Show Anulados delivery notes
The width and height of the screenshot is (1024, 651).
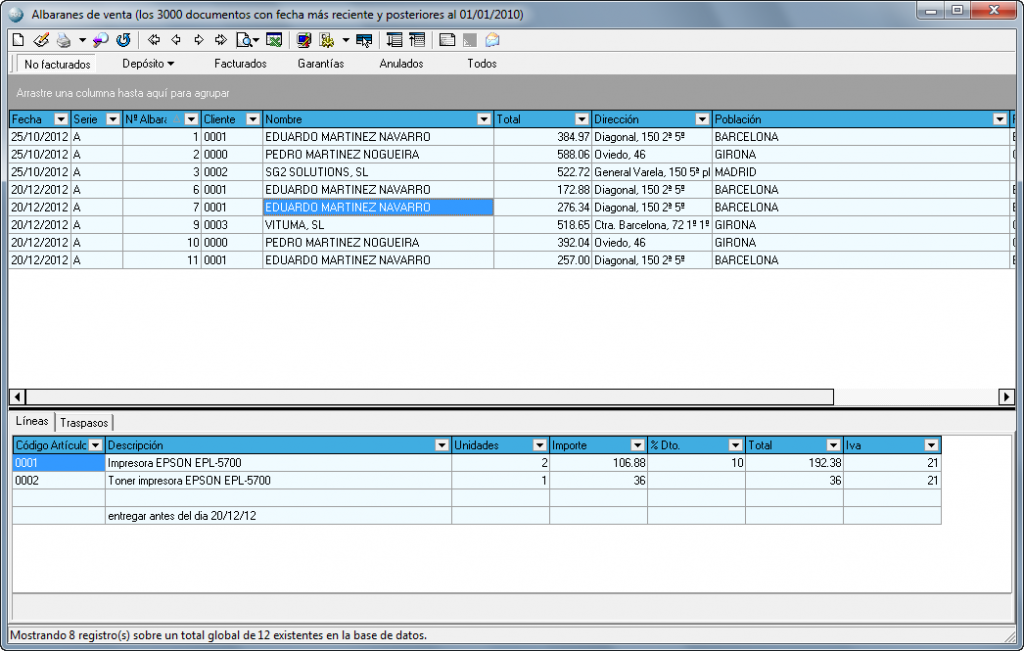click(401, 63)
